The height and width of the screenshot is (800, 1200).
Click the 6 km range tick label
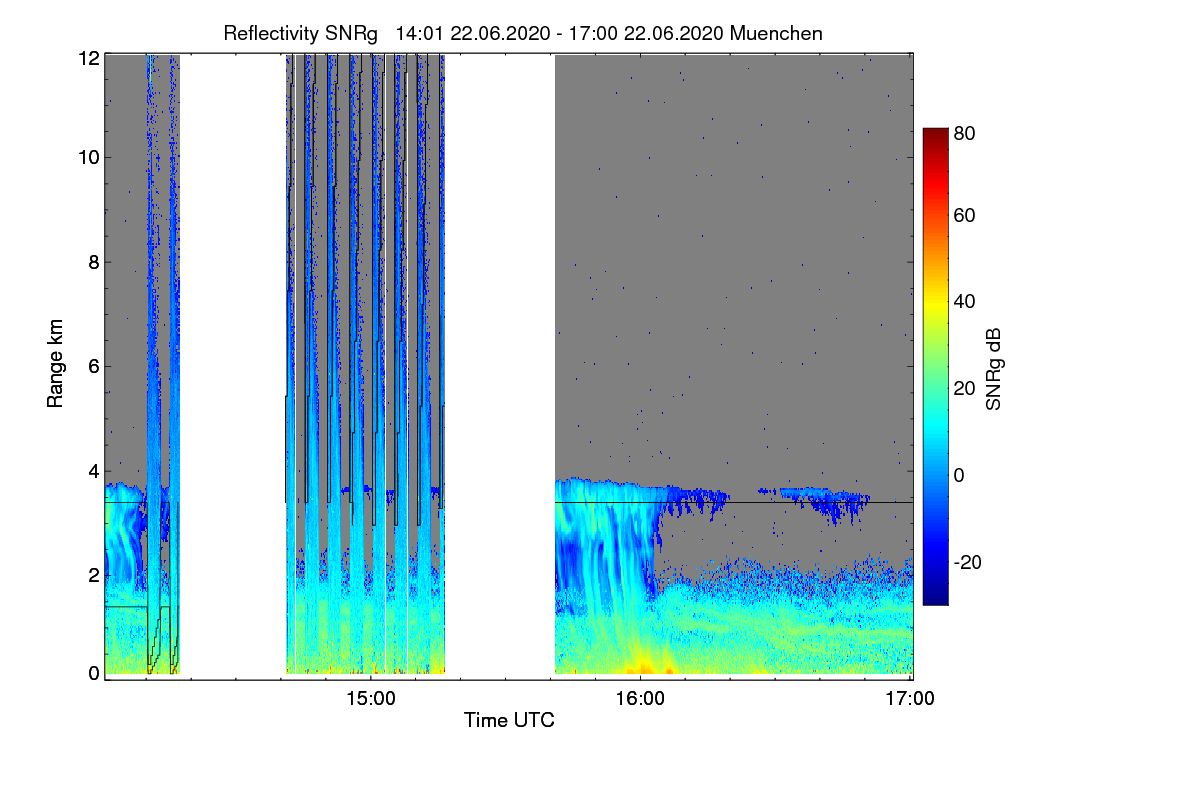click(x=94, y=367)
